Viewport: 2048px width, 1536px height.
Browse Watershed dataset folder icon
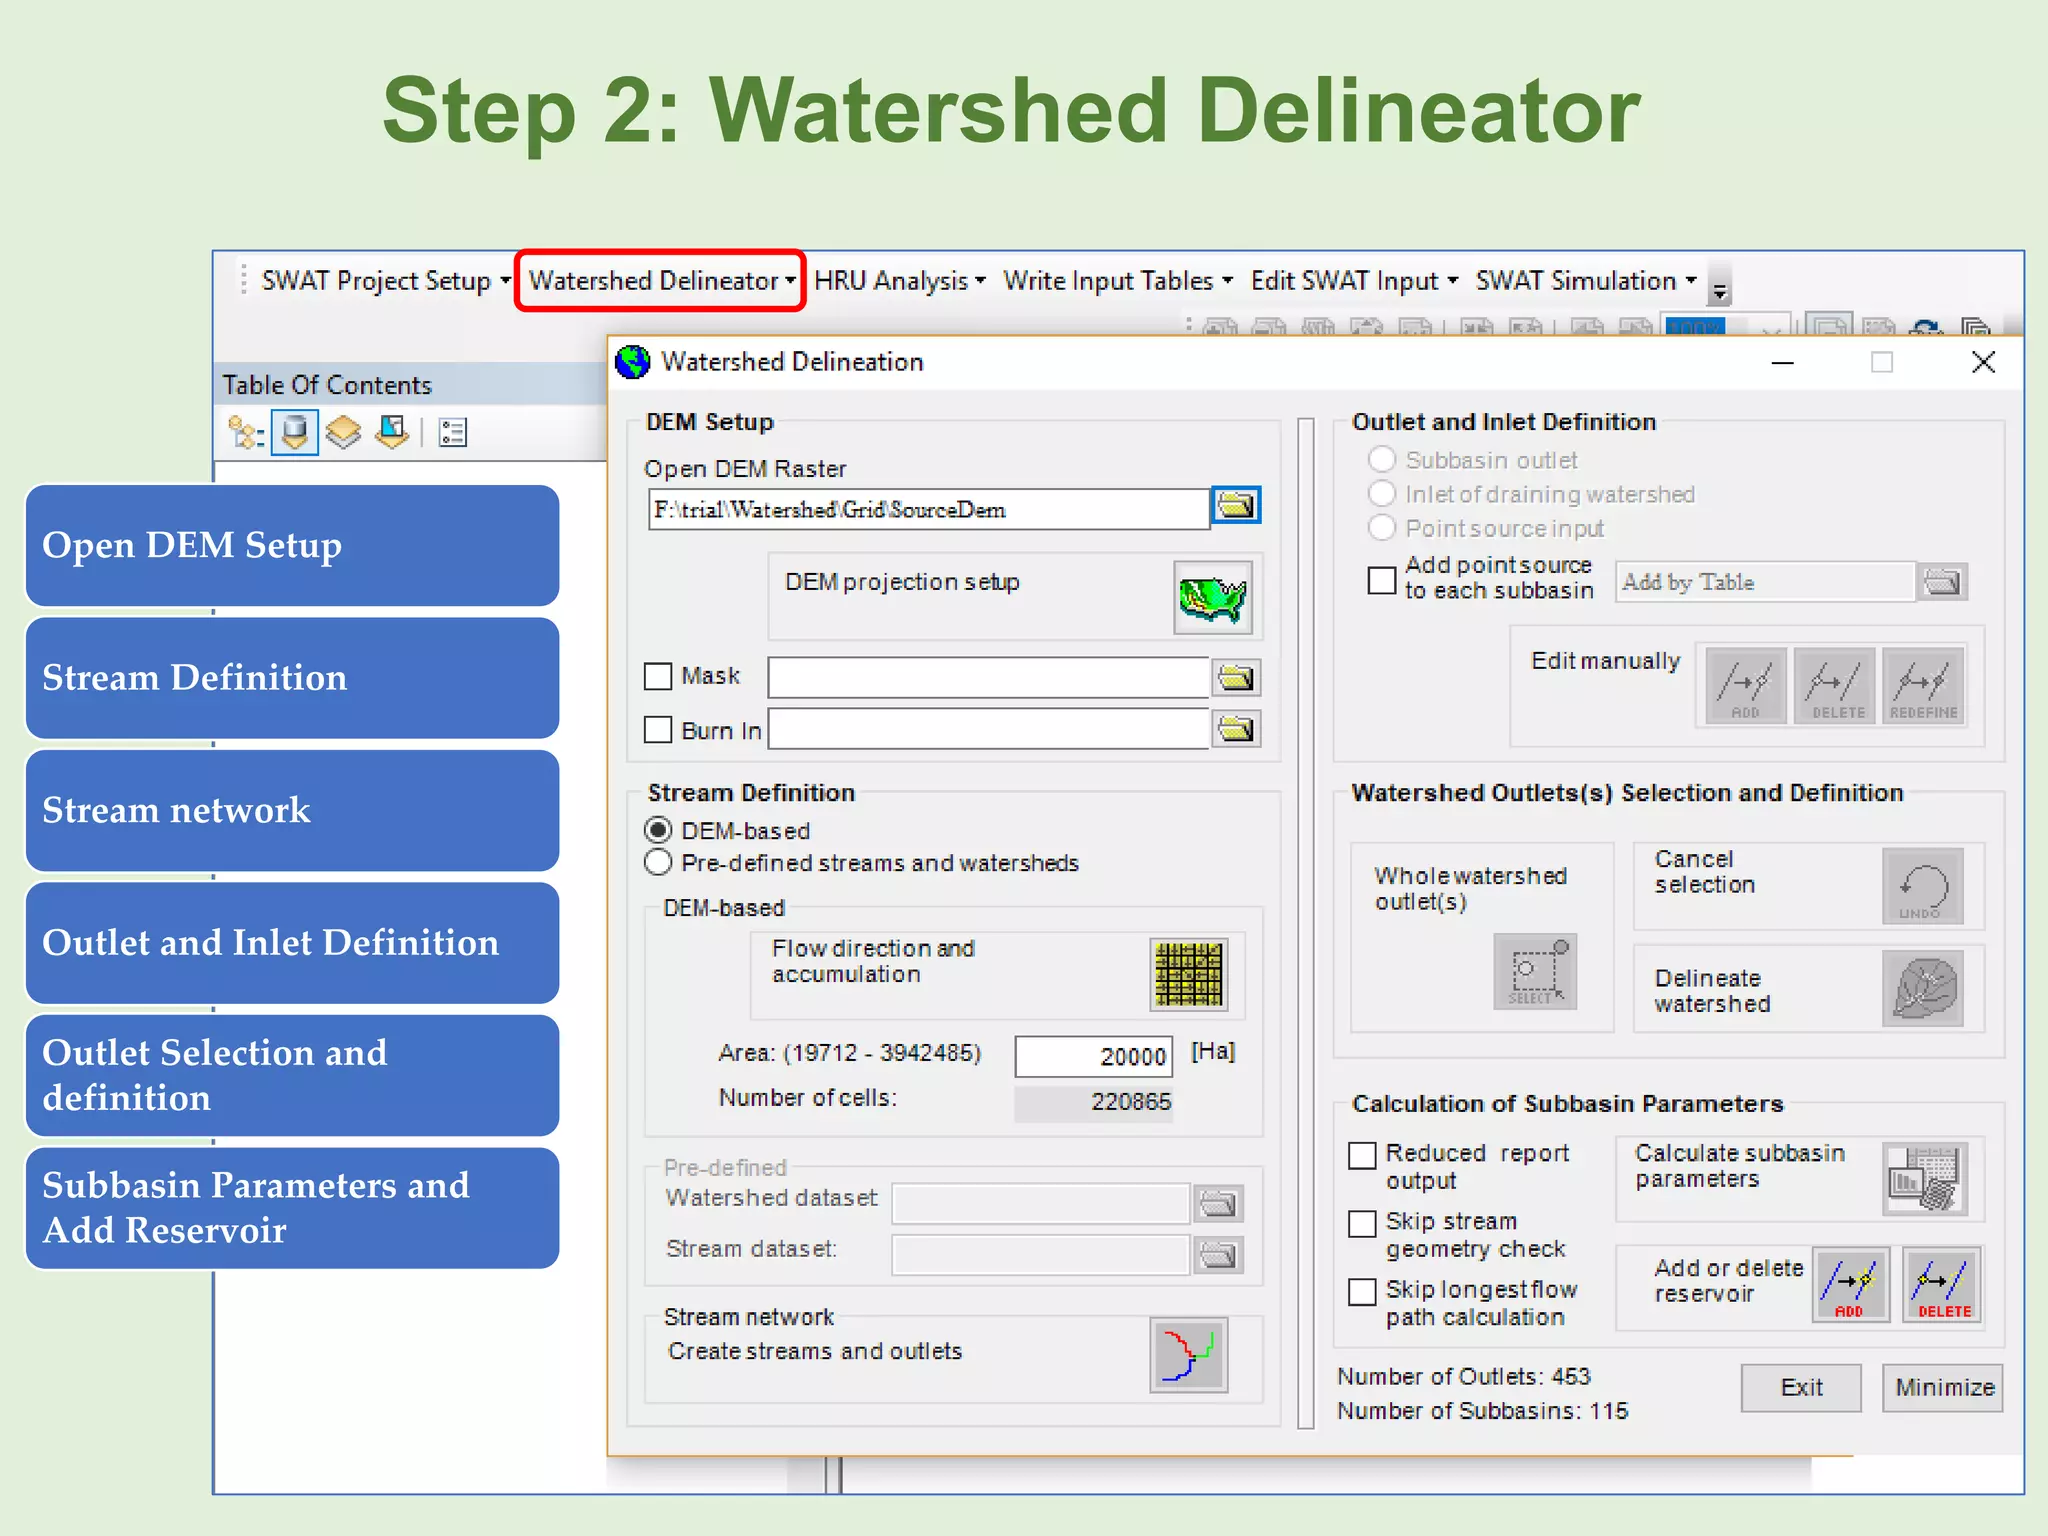1218,1203
